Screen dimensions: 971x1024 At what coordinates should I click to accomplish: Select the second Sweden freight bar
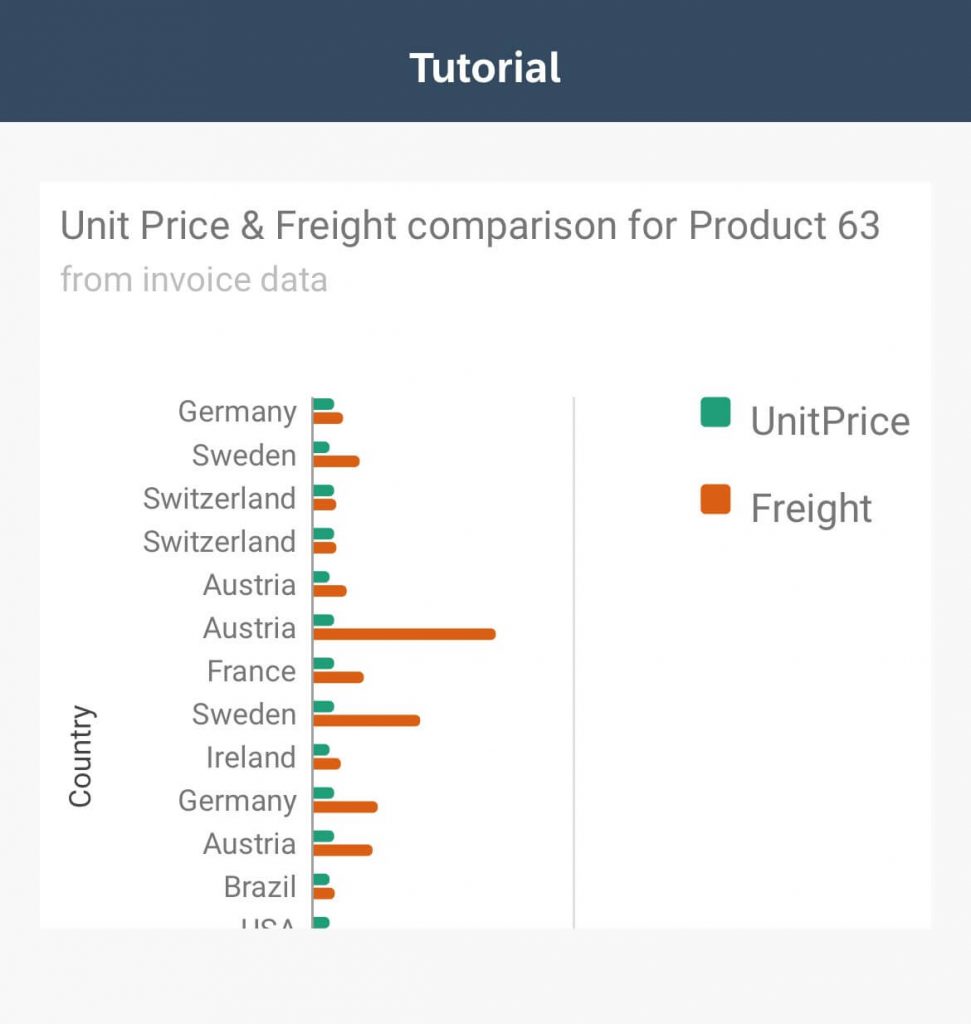(366, 720)
